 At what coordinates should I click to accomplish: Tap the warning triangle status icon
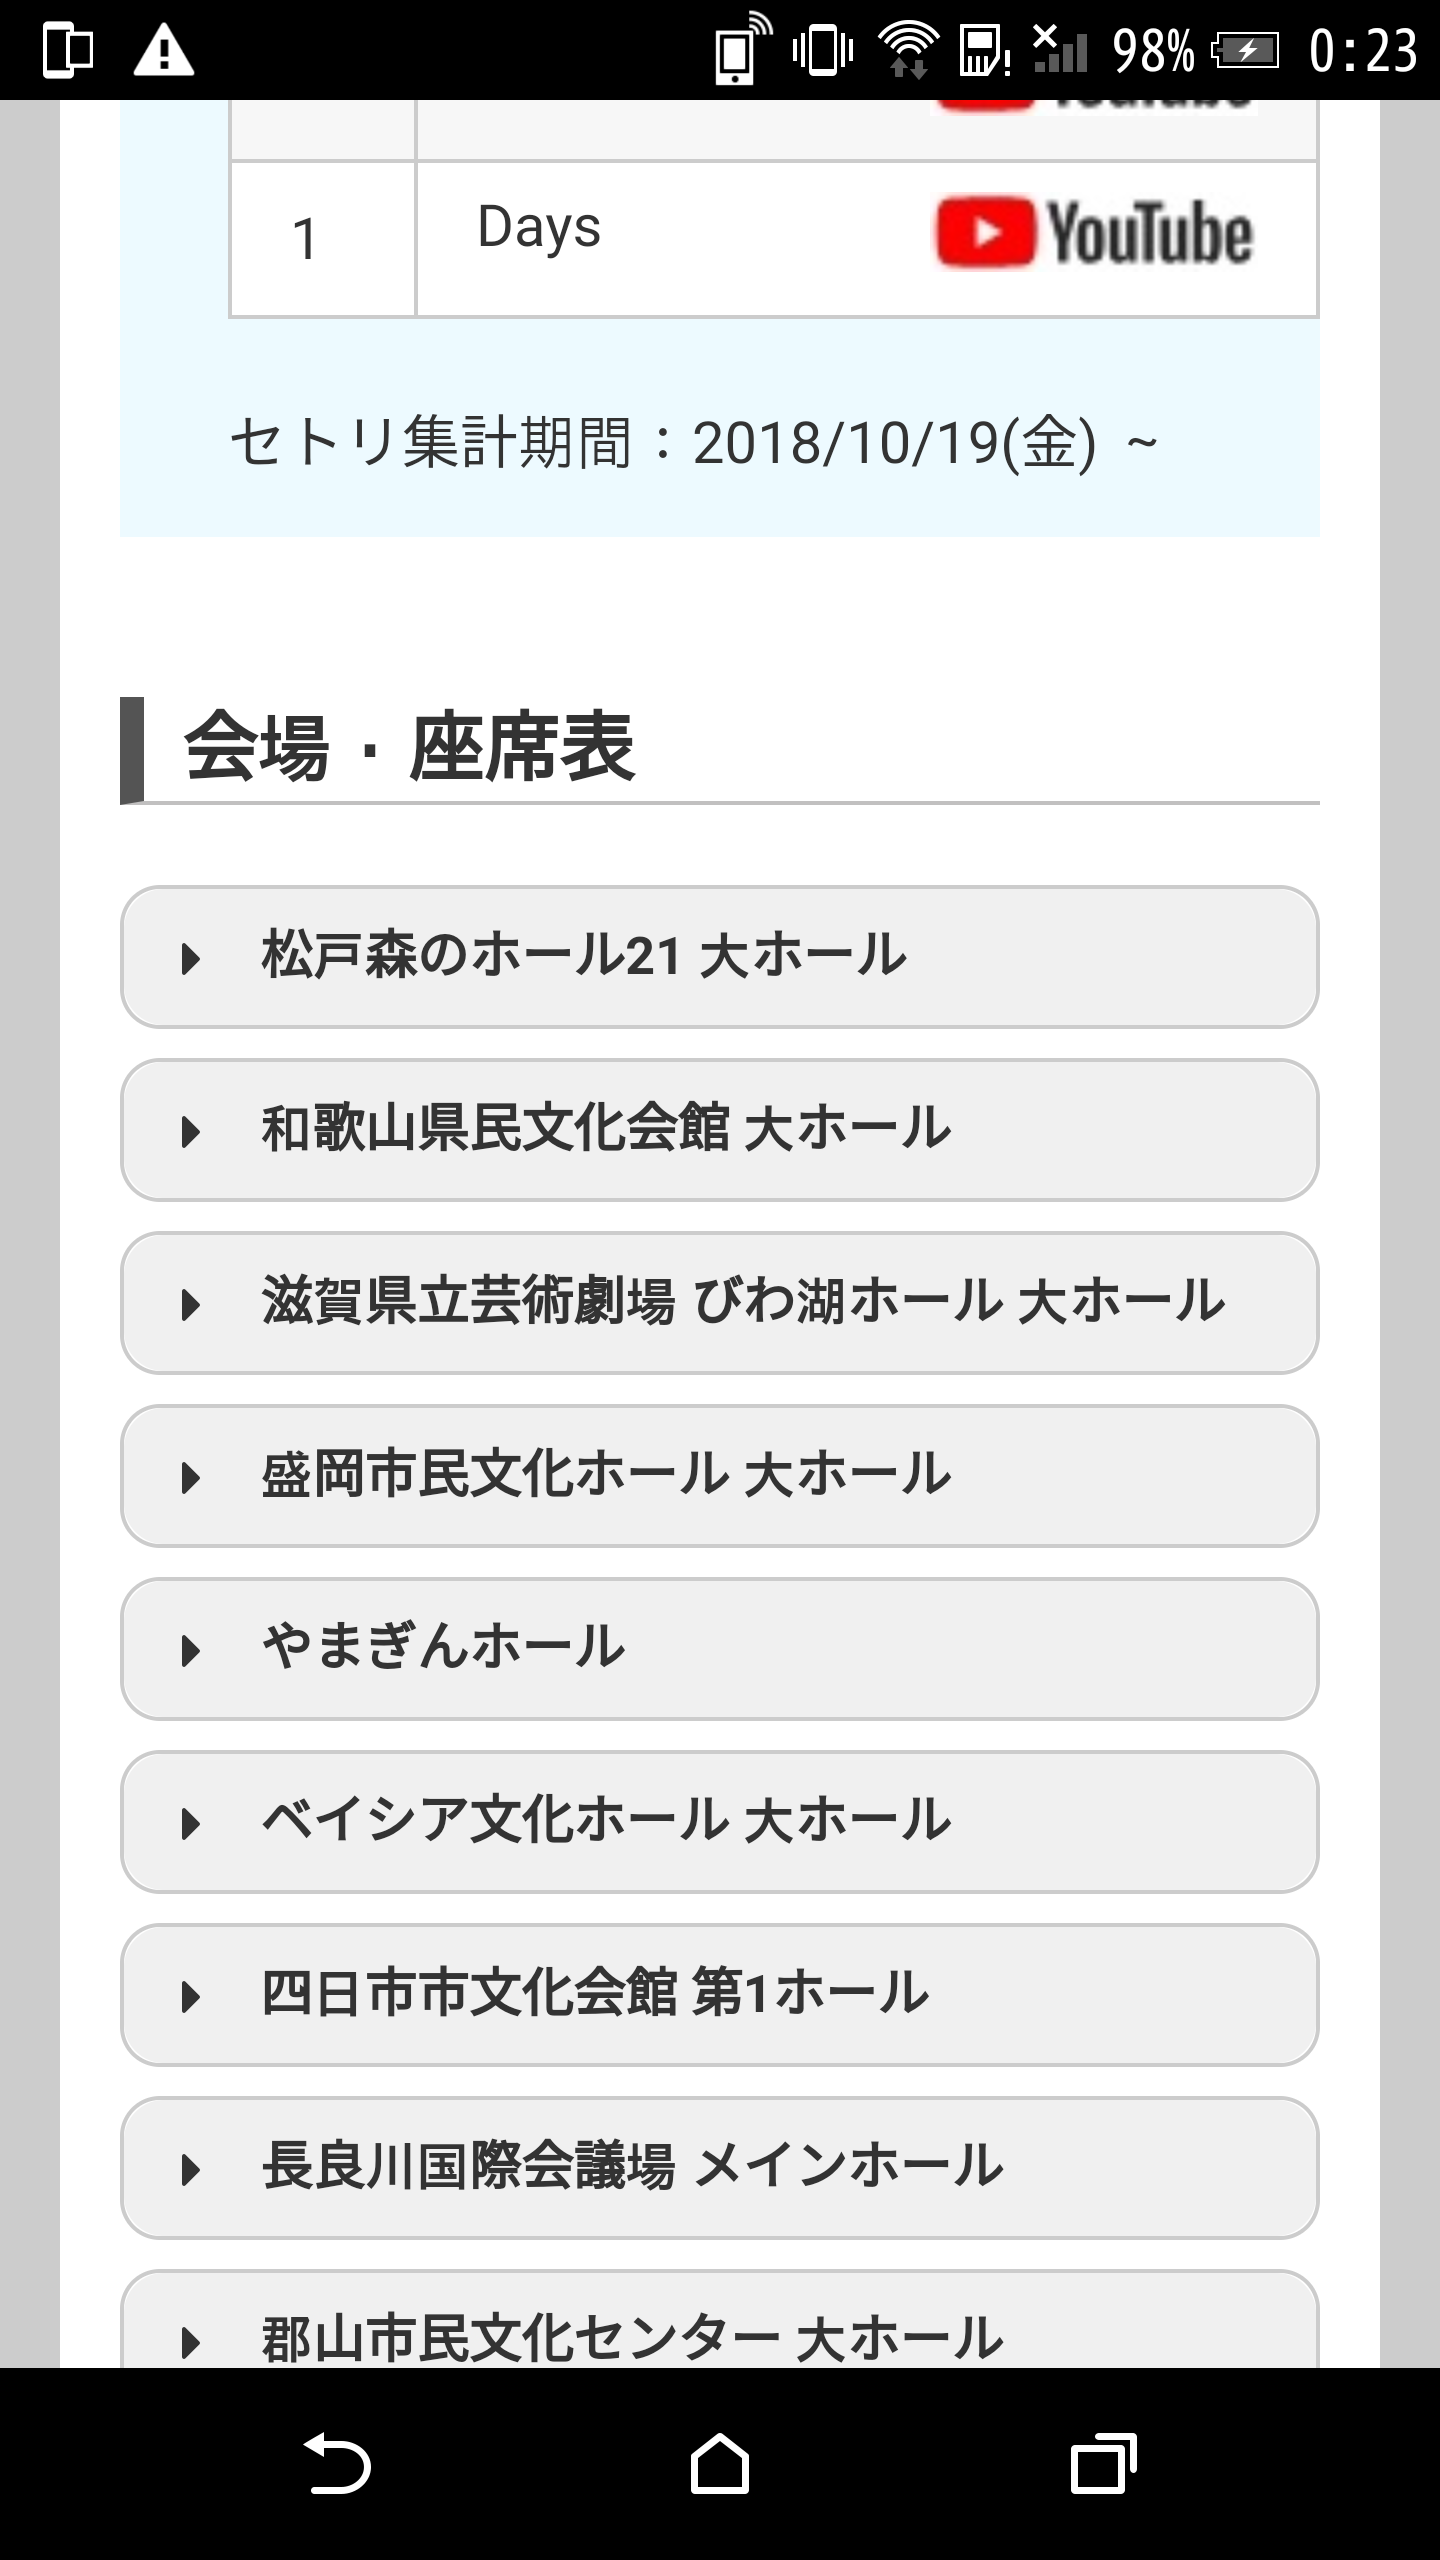[163, 50]
